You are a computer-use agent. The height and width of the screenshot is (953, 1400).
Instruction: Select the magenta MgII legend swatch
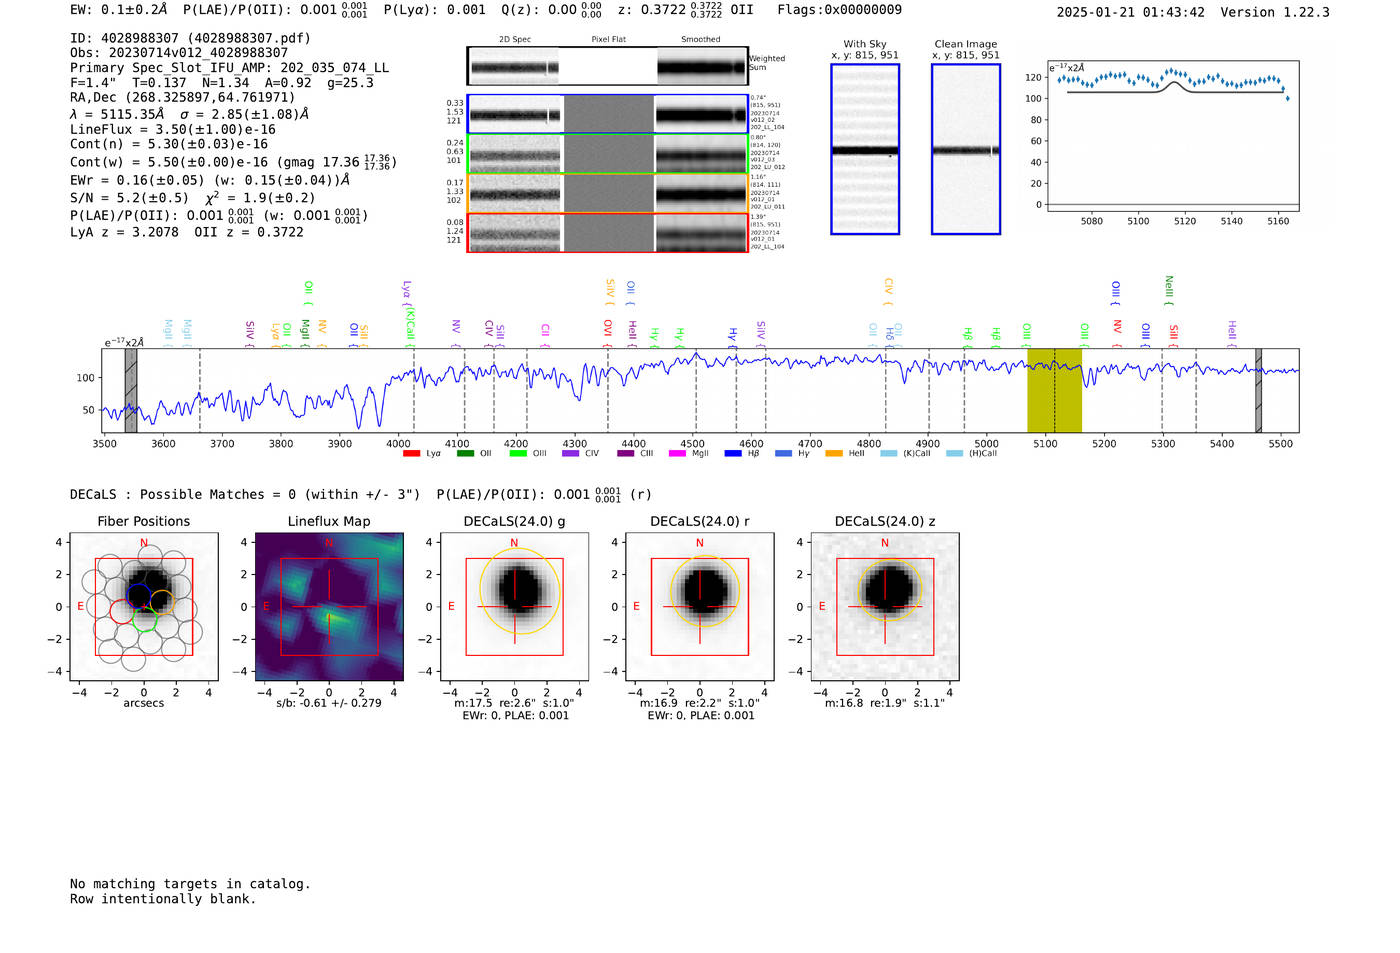coord(677,454)
